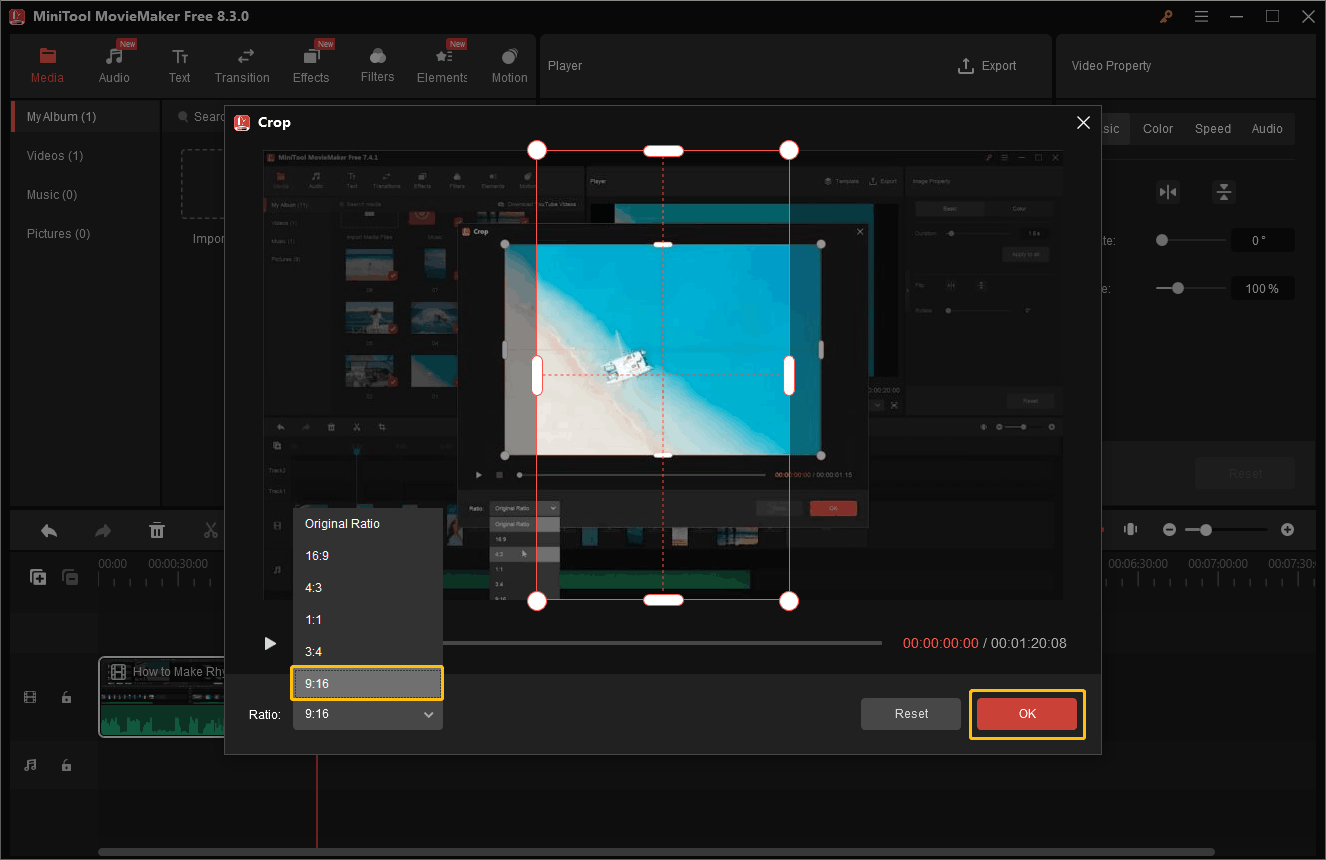
Task: Play the crop preview video
Action: 270,643
